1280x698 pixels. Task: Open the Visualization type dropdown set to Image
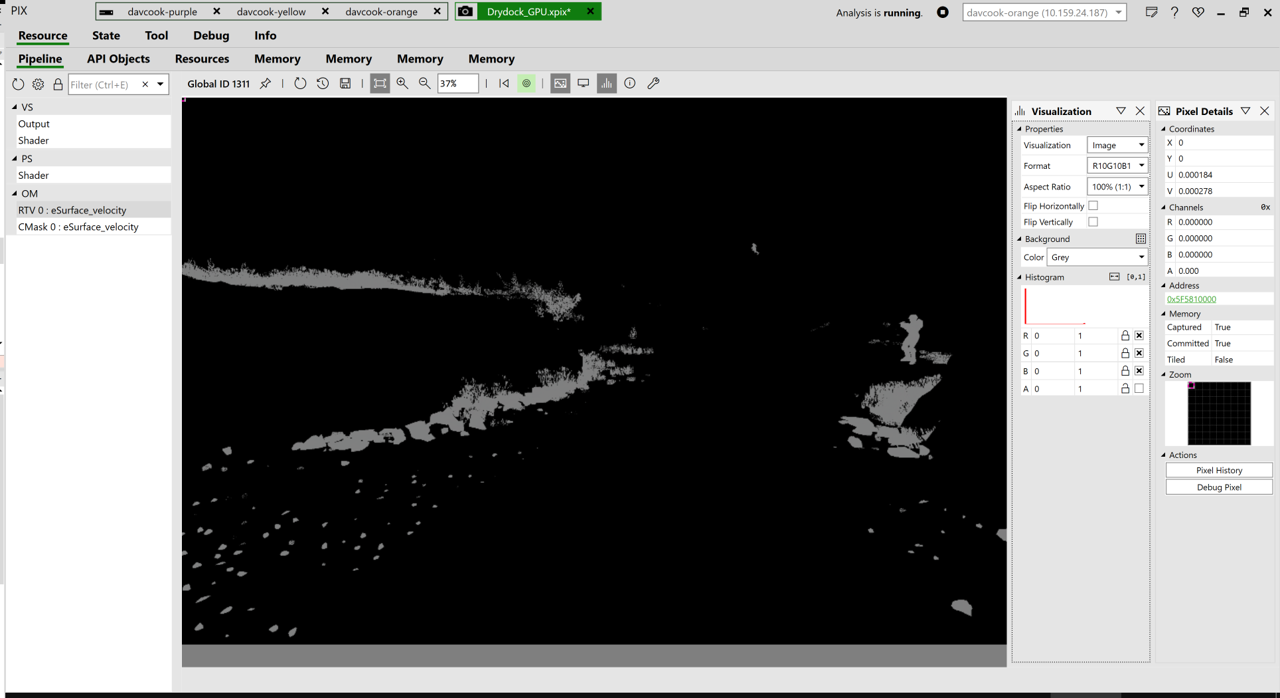[1117, 145]
